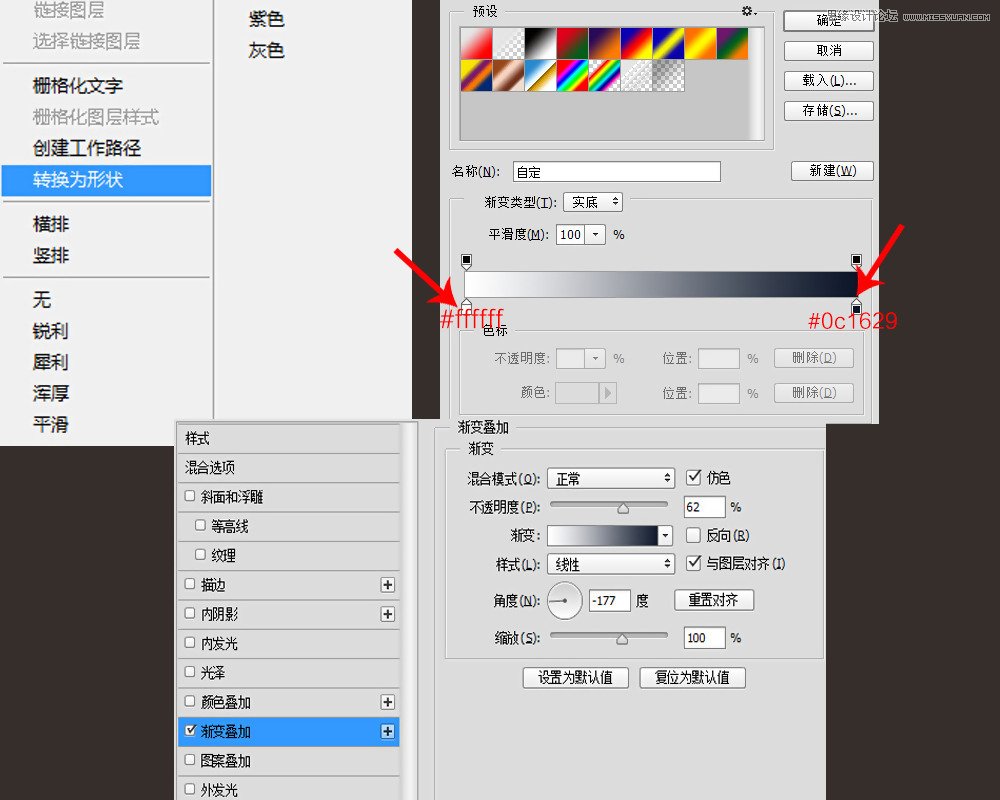
Task: Open the 混合模式 dropdown showing 正常
Action: click(610, 477)
